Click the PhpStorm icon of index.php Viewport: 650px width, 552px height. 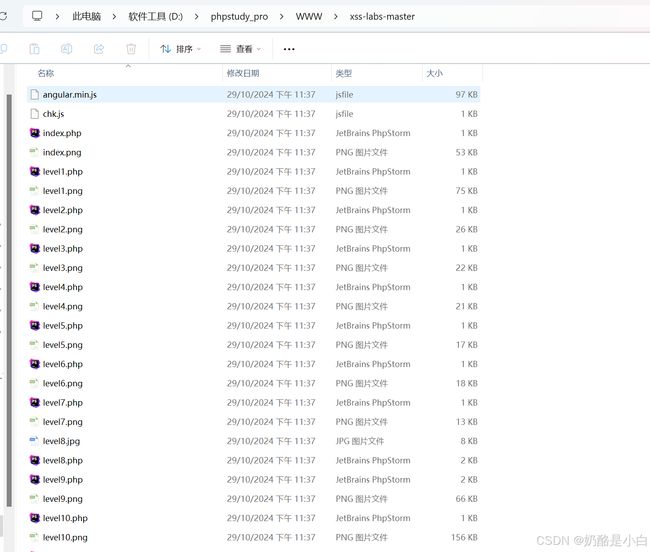point(35,133)
